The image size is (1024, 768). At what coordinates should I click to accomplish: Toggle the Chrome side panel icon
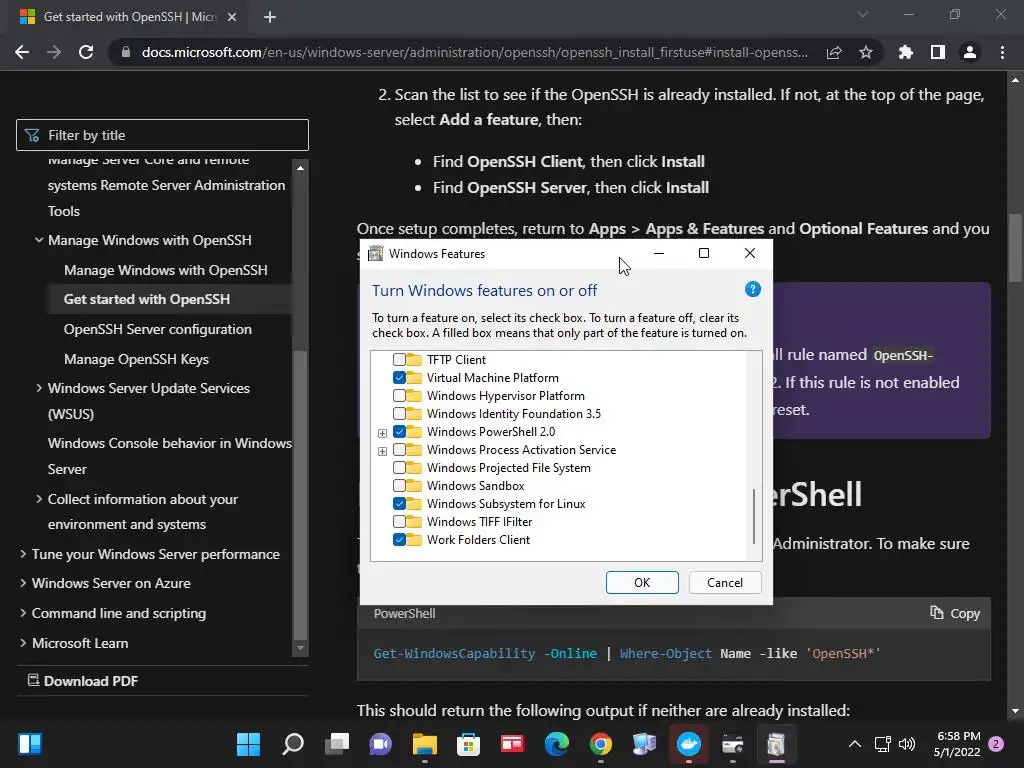tap(938, 52)
